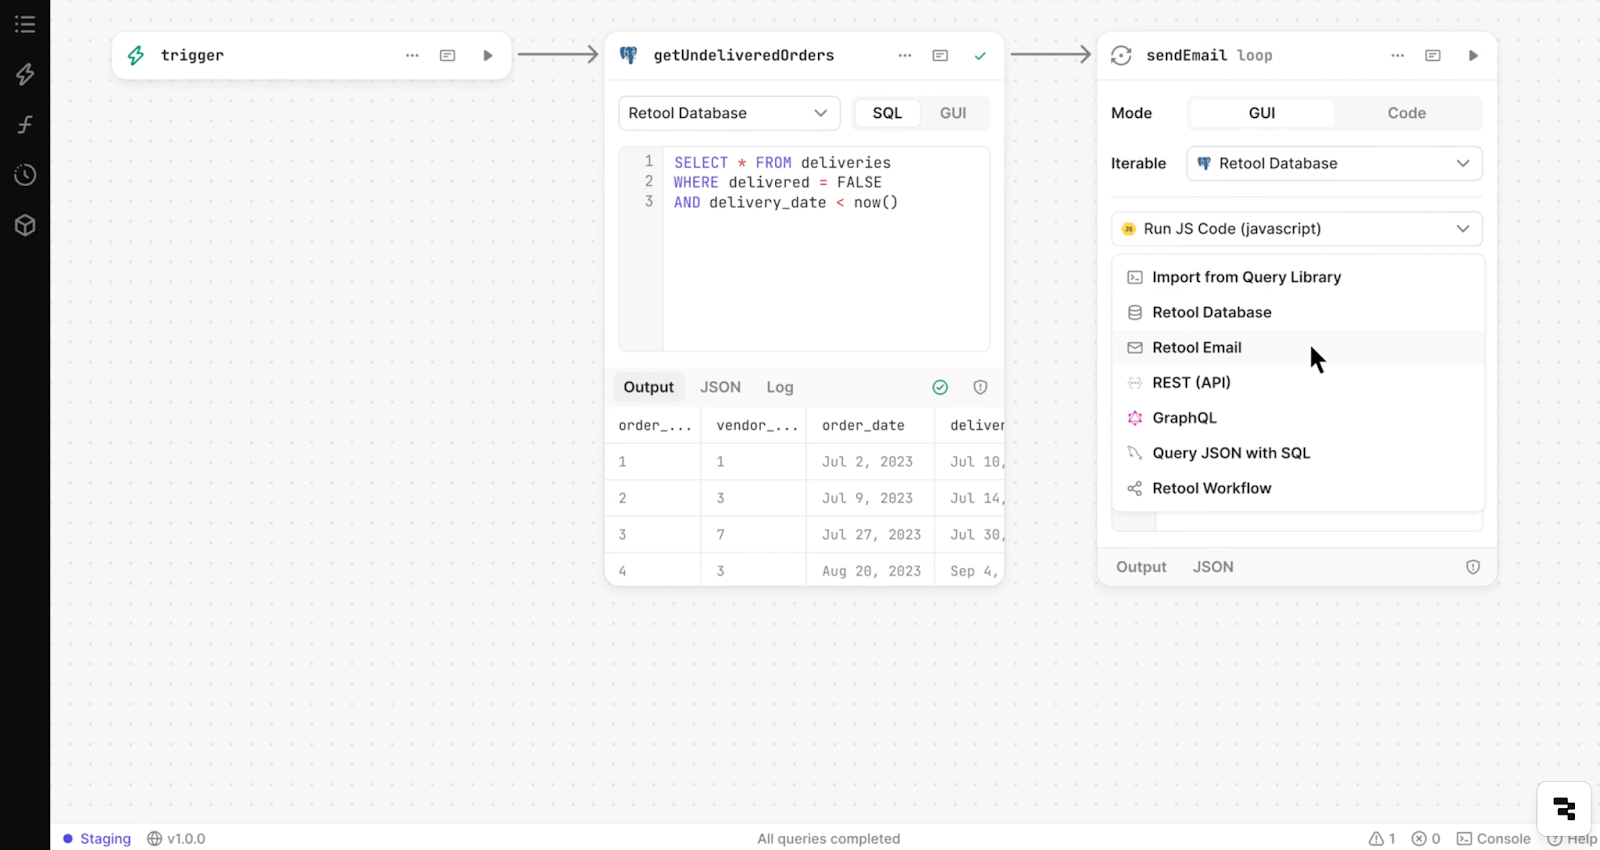The height and width of the screenshot is (850, 1600).
Task: Click shield icon in getUndeliveredOrders output bar
Action: pyautogui.click(x=980, y=387)
